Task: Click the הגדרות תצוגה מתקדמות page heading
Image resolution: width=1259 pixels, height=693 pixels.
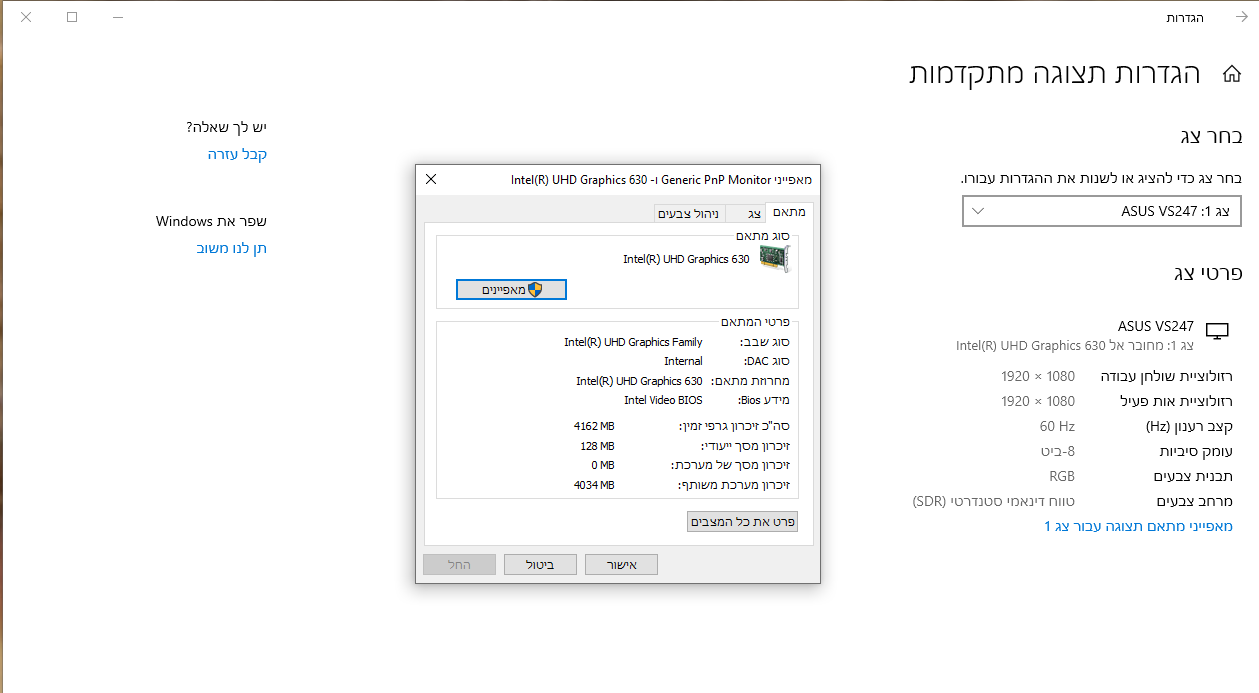Action: point(1054,73)
